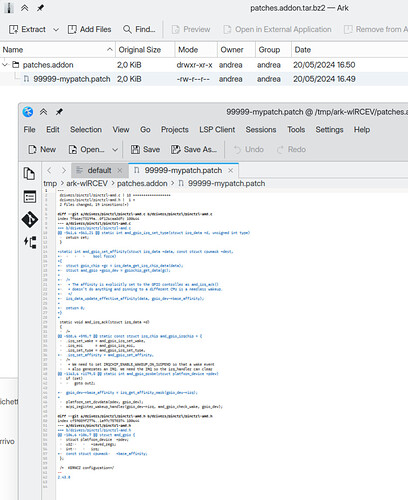Viewport: 408px width, 500px height.
Task: Toggle keep-above arrow on Ark titlebar
Action: click(25, 8)
